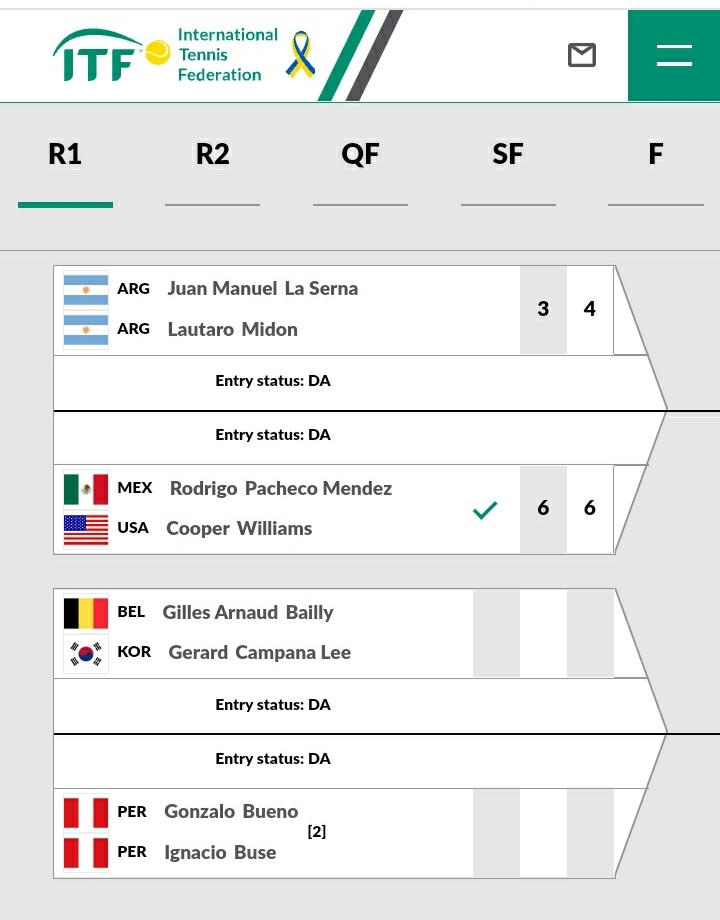Click the green winner checkmark
Screen dimensions: 720x920
tap(485, 510)
